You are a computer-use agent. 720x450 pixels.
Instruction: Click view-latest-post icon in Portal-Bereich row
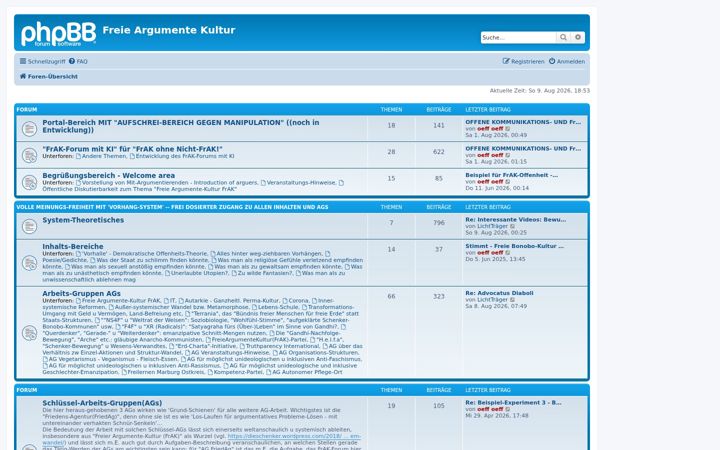(x=508, y=129)
